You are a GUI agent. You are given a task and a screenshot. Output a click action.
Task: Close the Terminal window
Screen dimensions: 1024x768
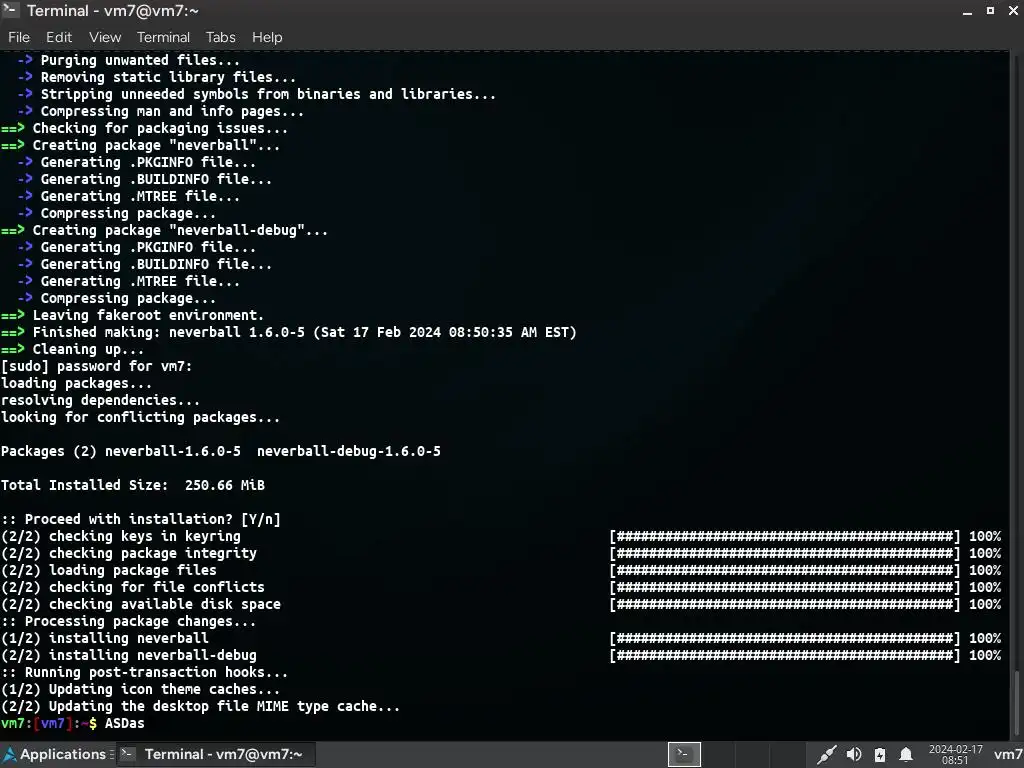point(1014,10)
